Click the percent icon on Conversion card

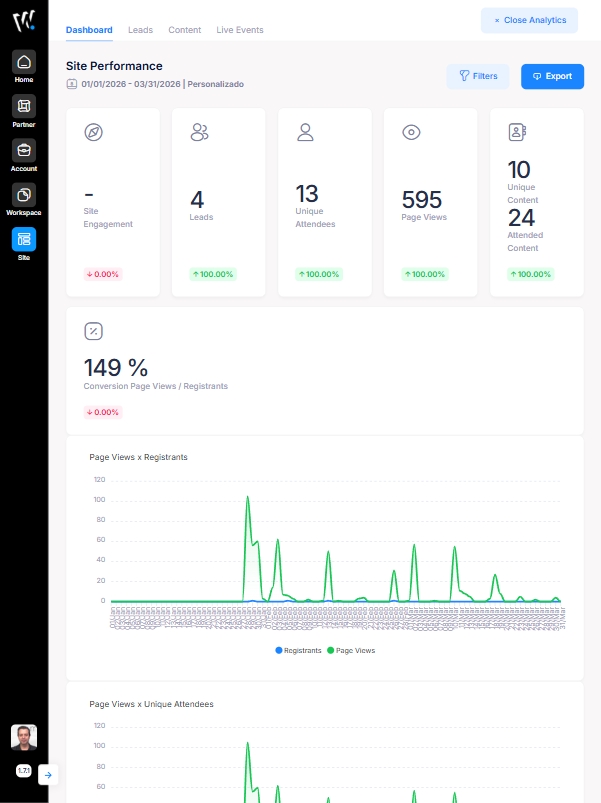pyautogui.click(x=94, y=331)
